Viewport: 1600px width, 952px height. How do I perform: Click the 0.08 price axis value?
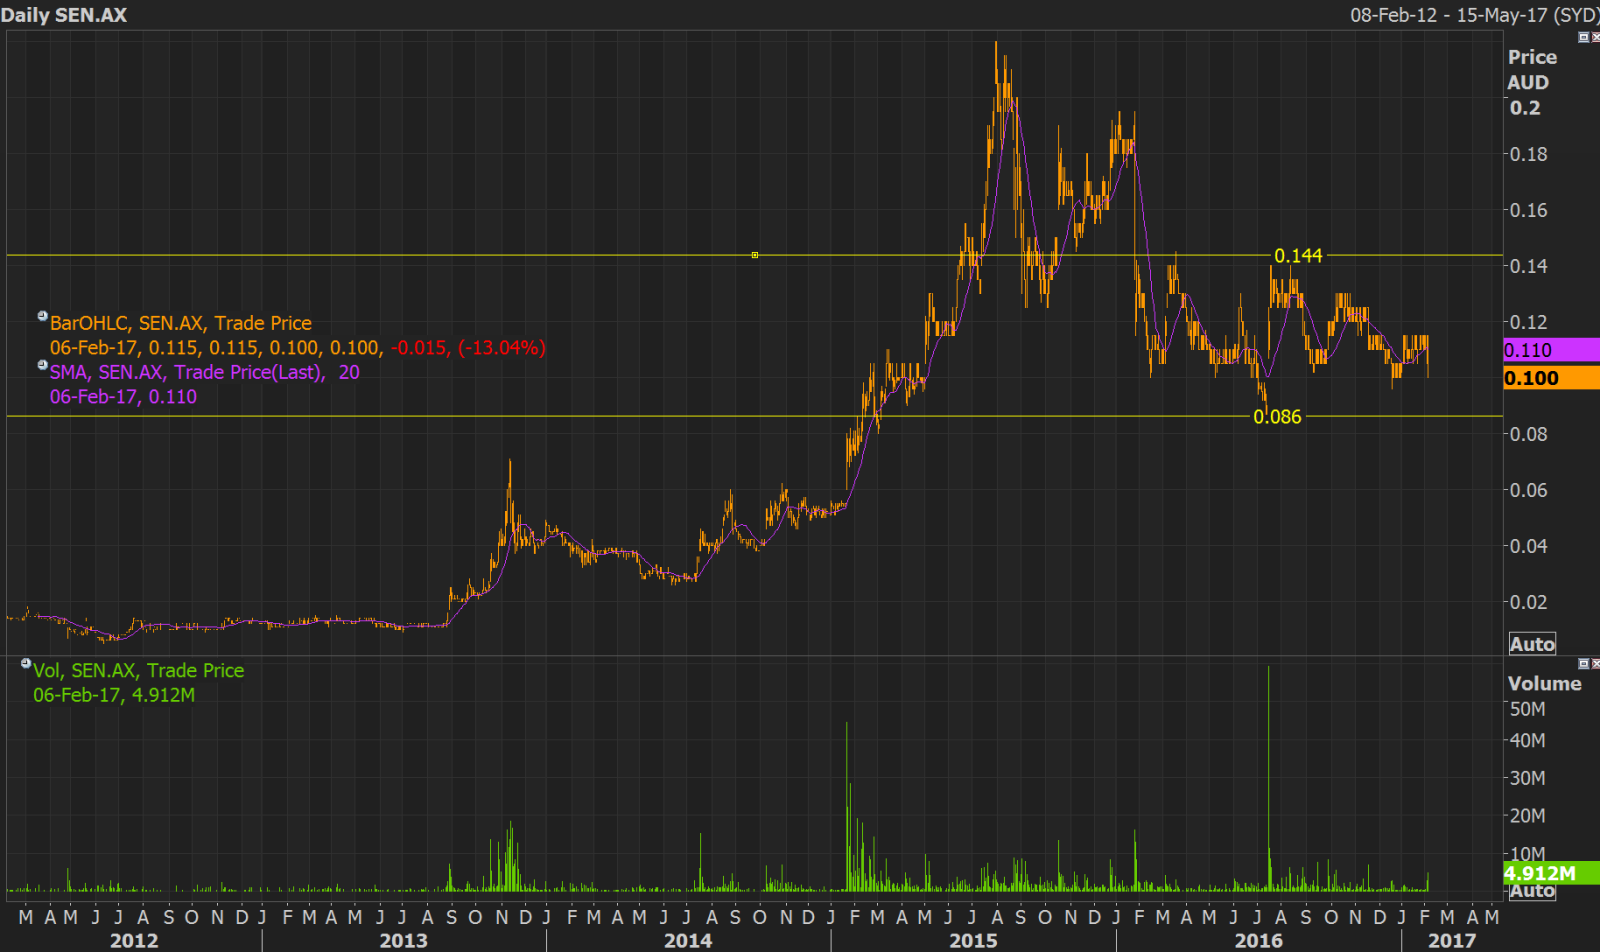click(x=1528, y=434)
